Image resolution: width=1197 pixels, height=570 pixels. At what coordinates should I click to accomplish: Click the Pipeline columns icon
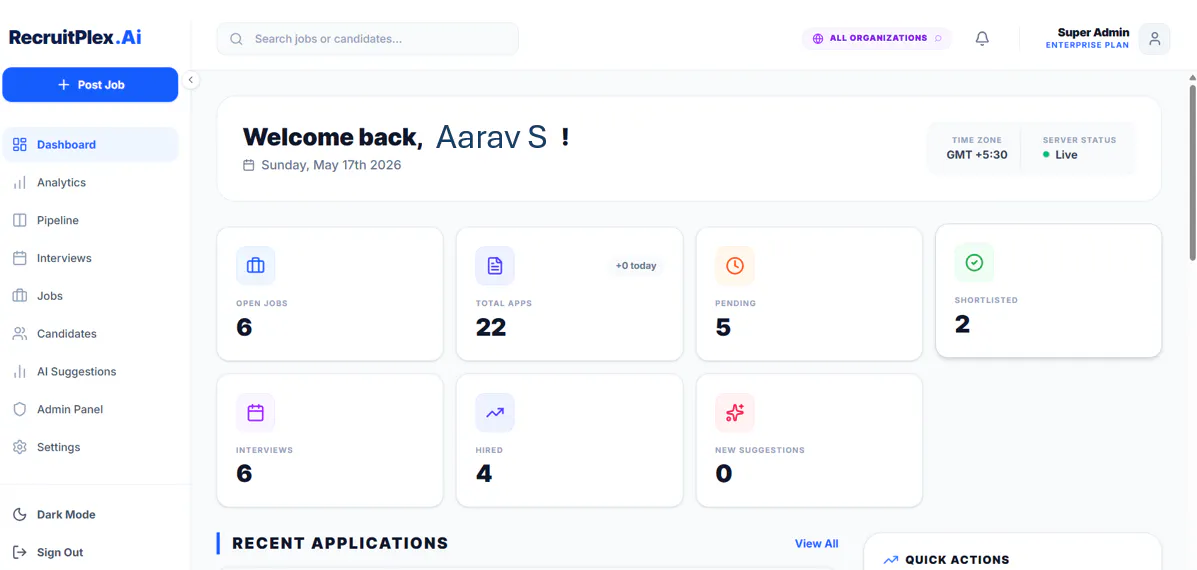[20, 221]
